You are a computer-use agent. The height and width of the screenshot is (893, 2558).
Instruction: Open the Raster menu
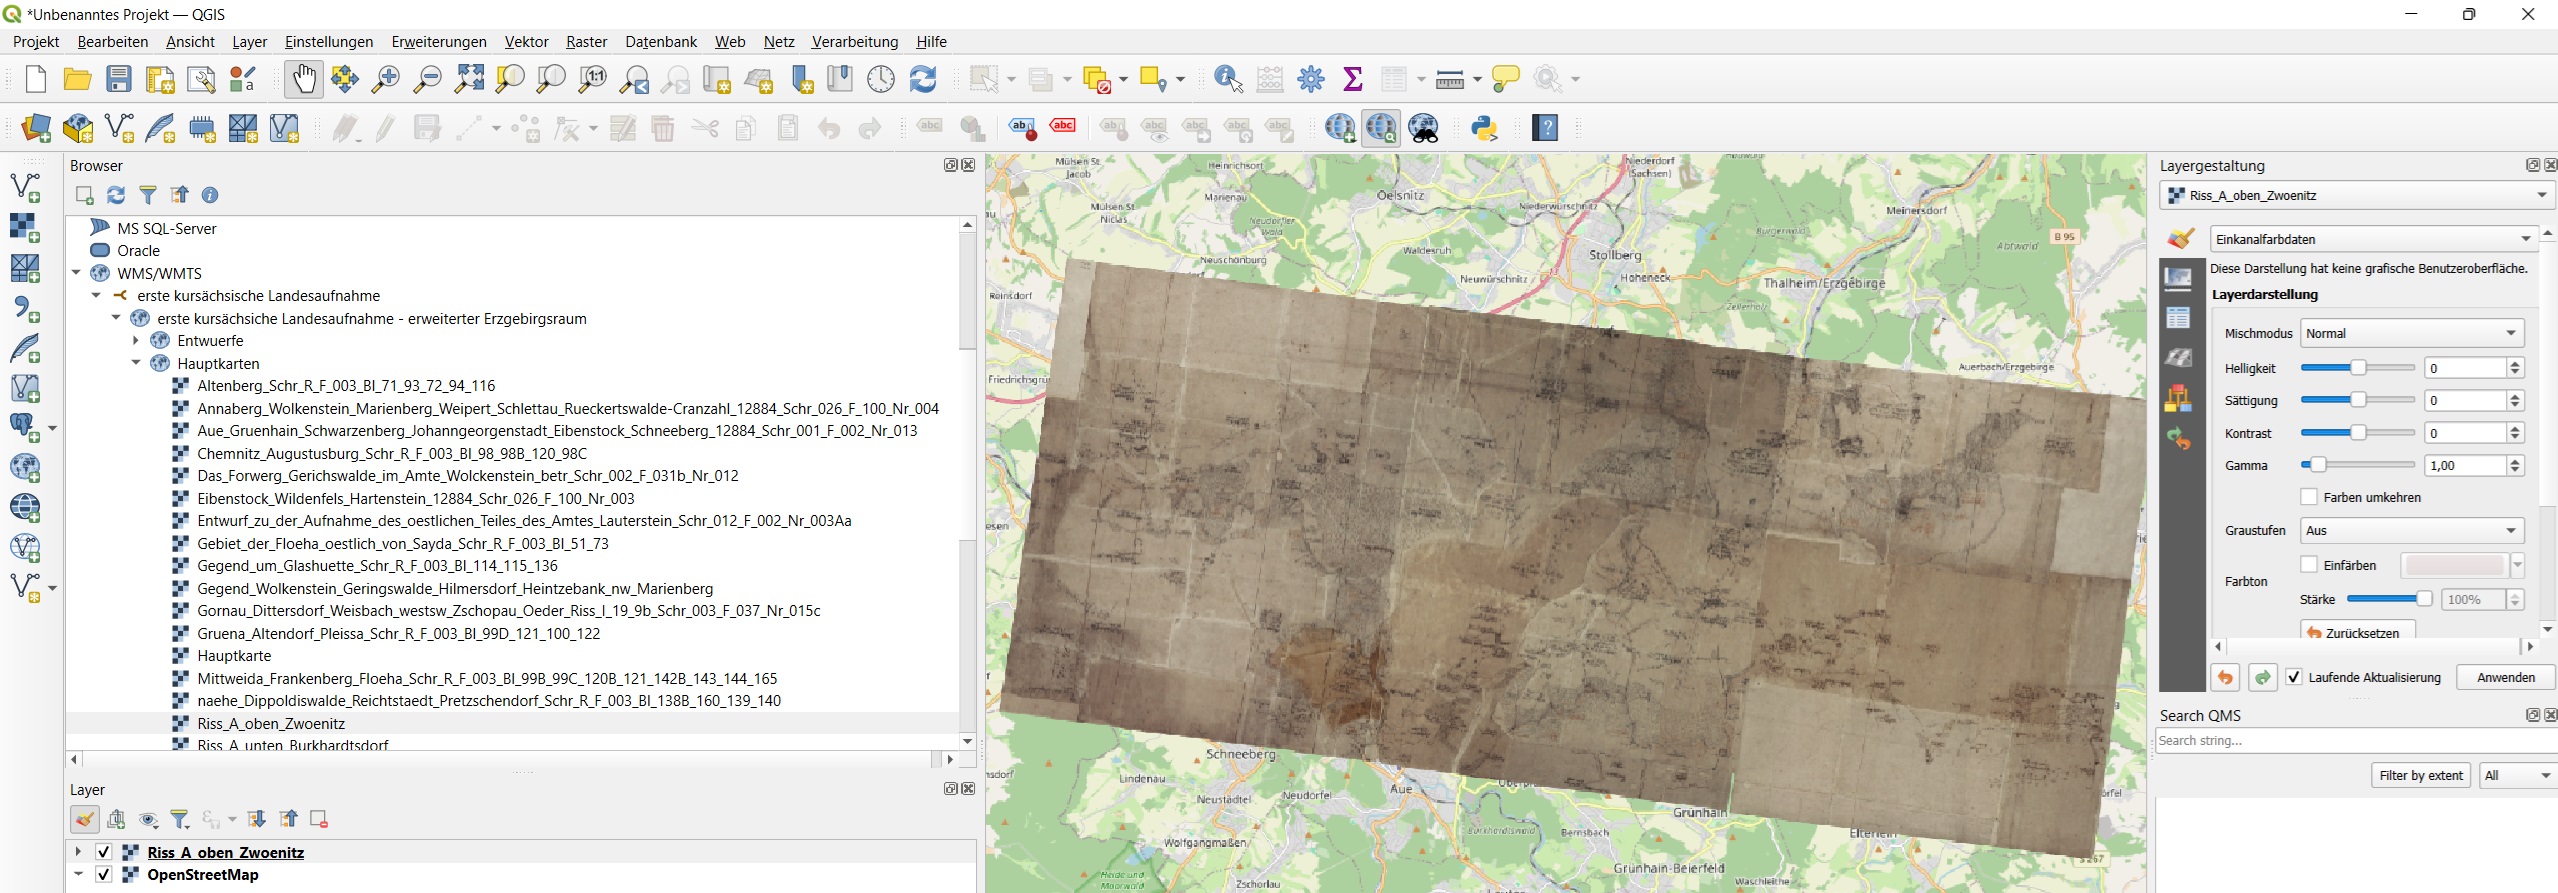click(x=586, y=42)
